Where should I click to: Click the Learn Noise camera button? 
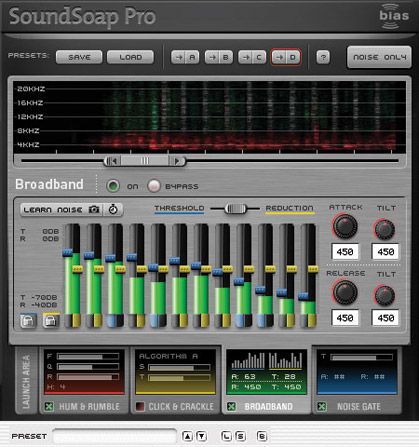click(x=94, y=210)
